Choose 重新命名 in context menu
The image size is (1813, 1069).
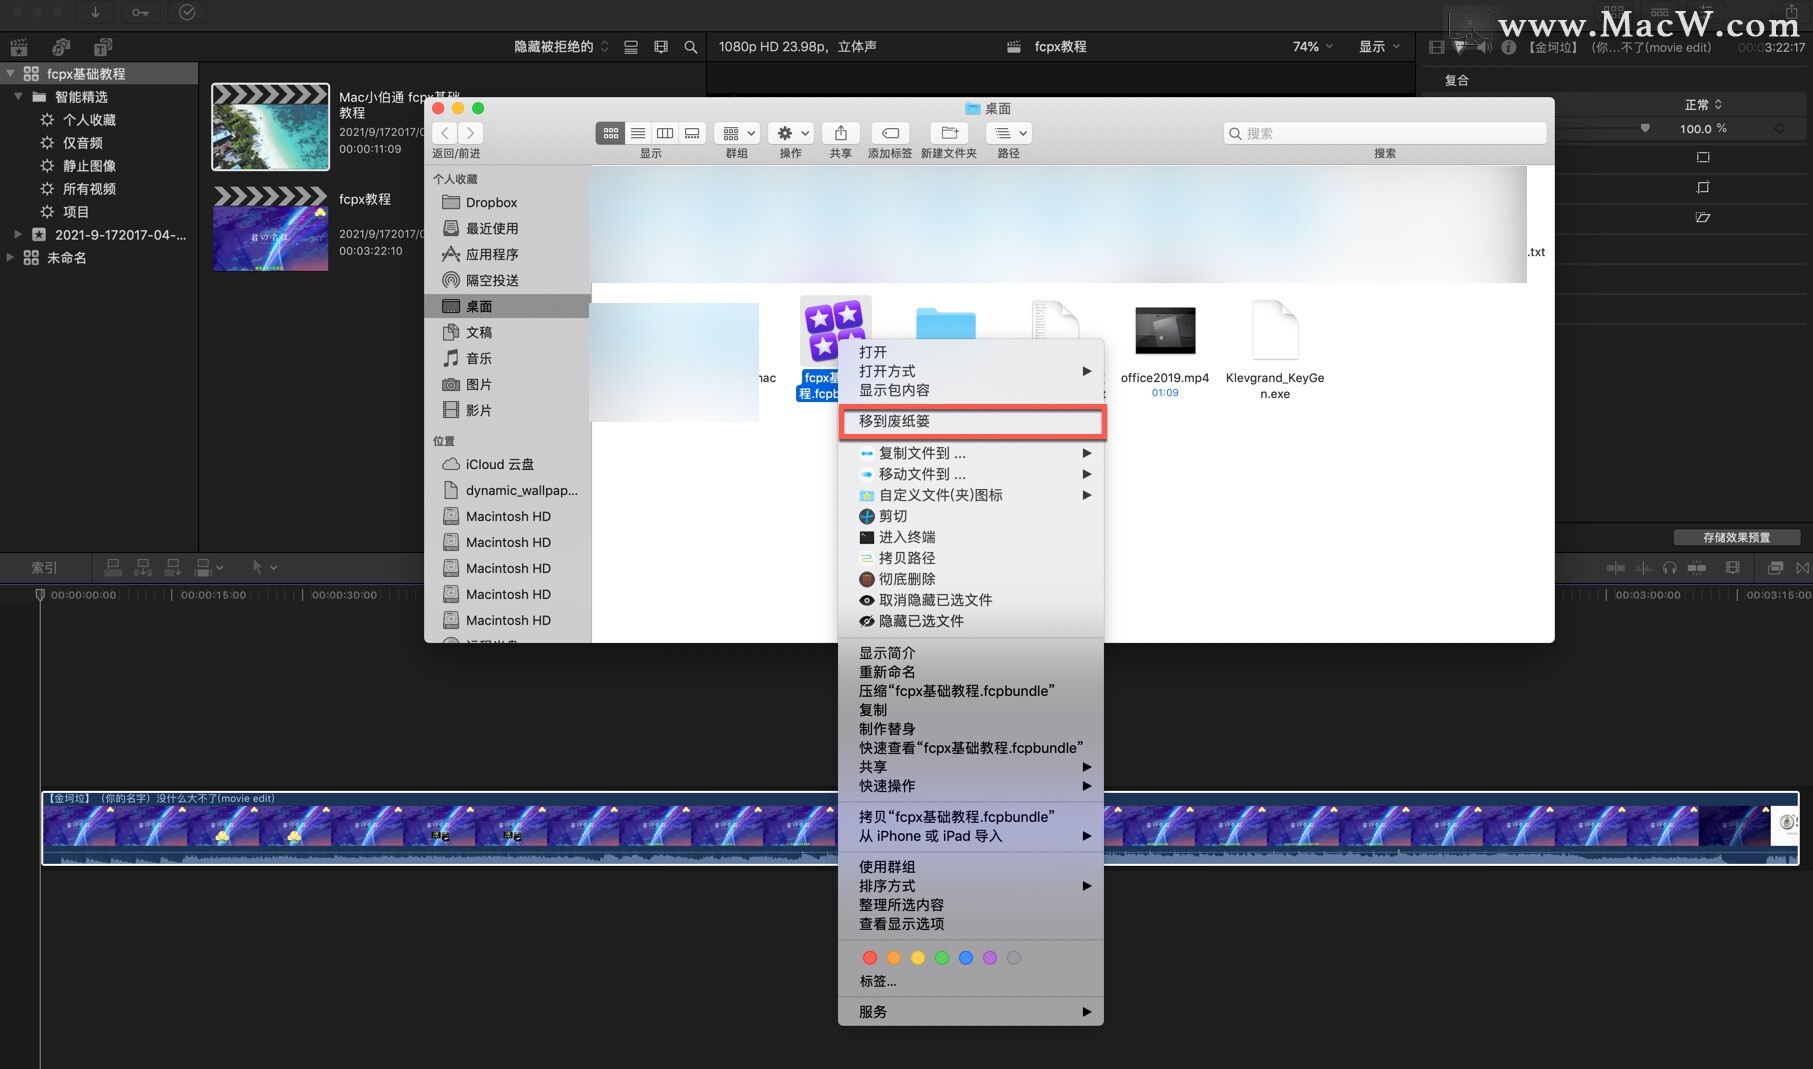(970, 671)
